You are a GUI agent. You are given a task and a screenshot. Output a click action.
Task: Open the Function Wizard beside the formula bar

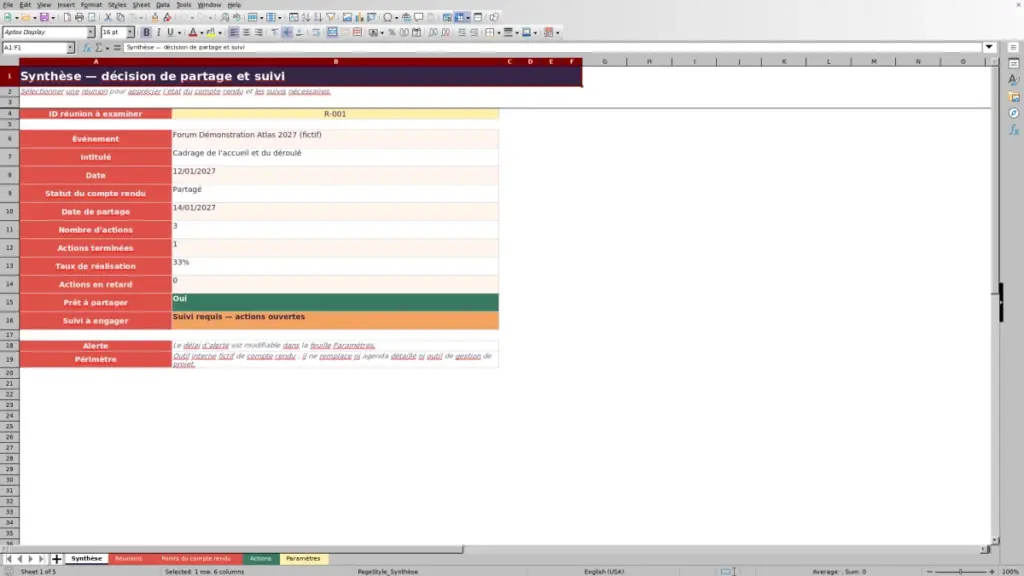(x=86, y=48)
